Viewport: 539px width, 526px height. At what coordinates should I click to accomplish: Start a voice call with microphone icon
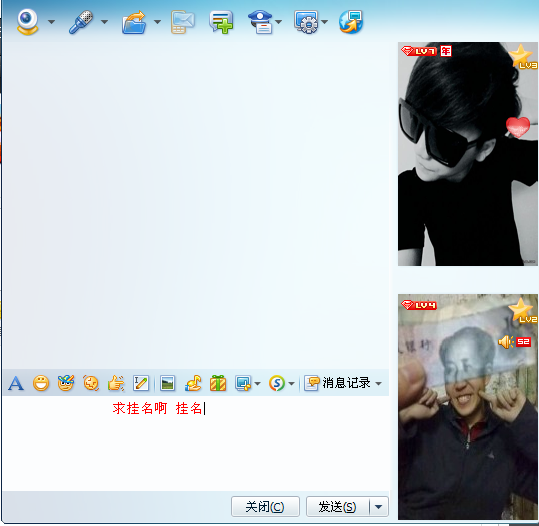(81, 22)
